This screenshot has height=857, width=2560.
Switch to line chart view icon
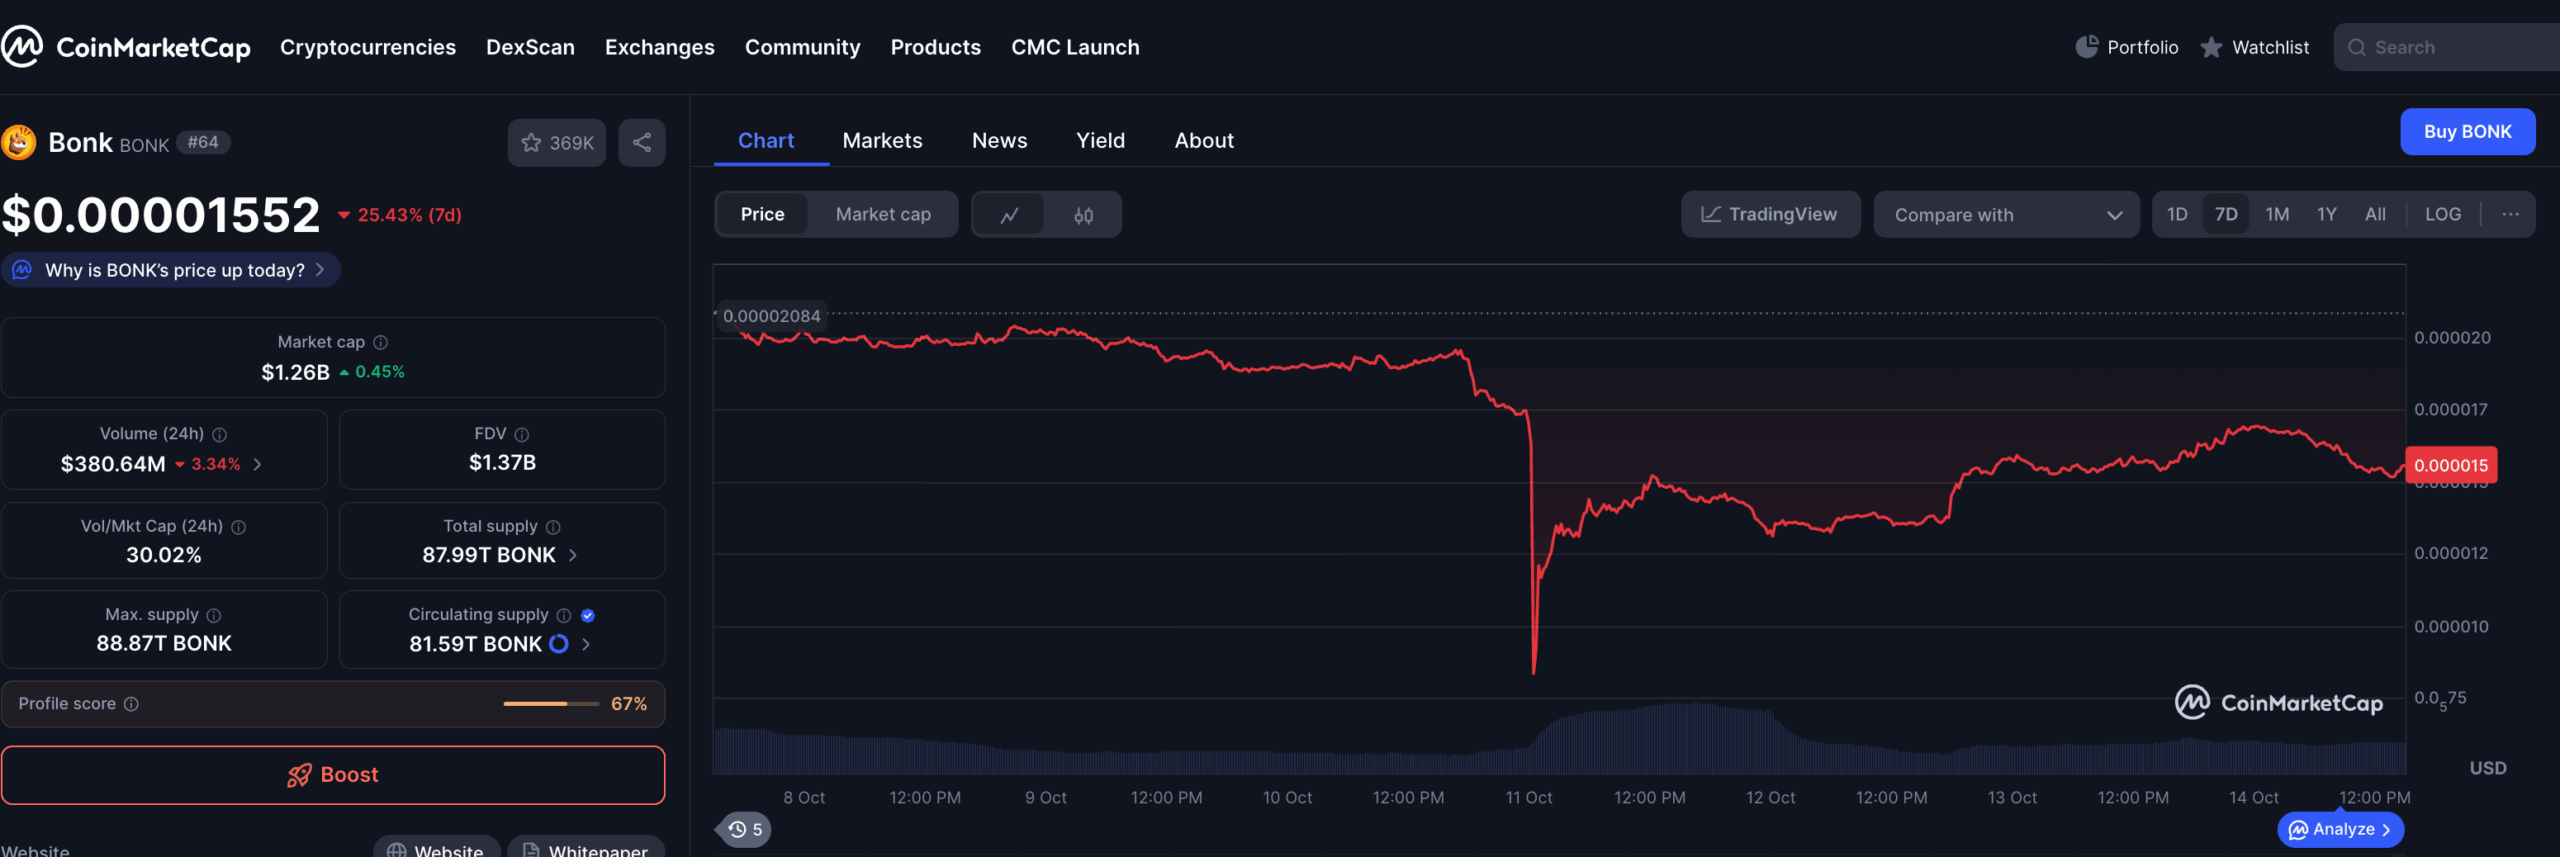coord(1009,215)
